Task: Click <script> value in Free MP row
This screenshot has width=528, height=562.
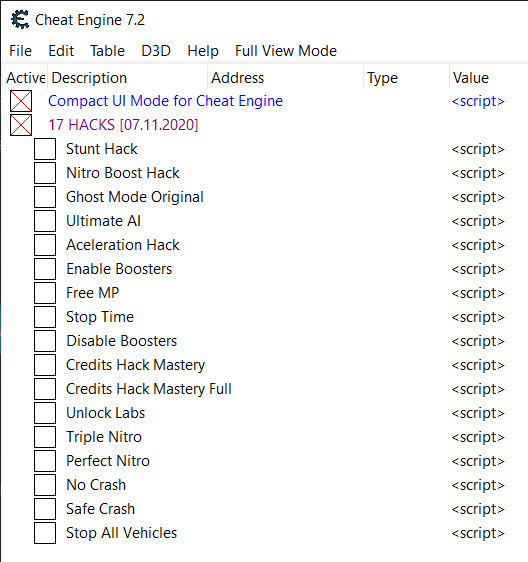Action: click(x=478, y=294)
